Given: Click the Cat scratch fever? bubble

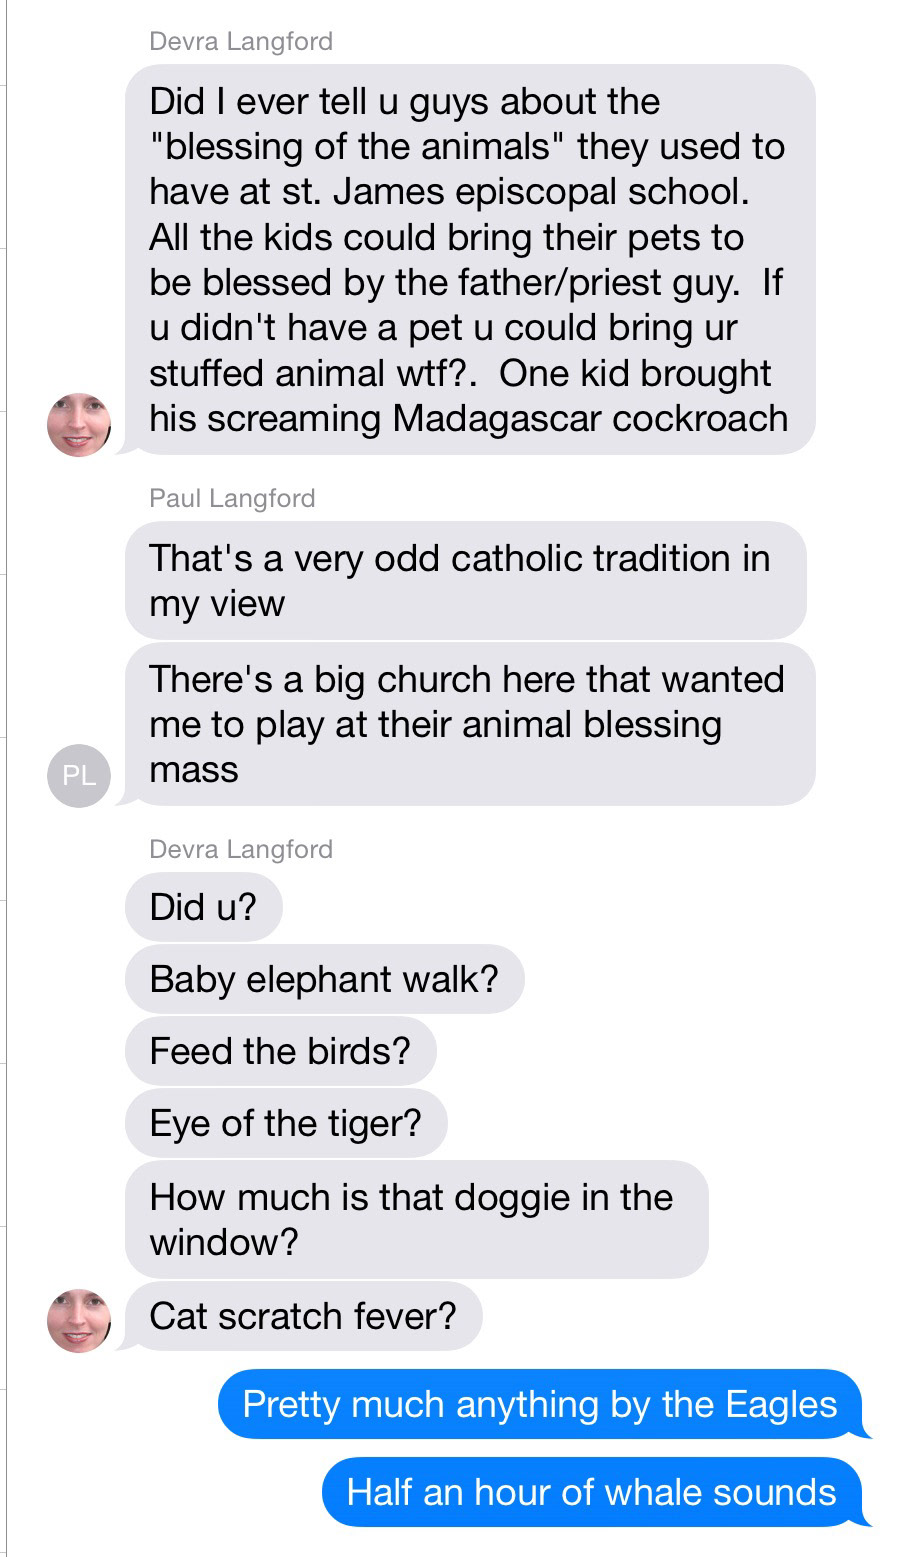Looking at the screenshot, I should tap(303, 1316).
